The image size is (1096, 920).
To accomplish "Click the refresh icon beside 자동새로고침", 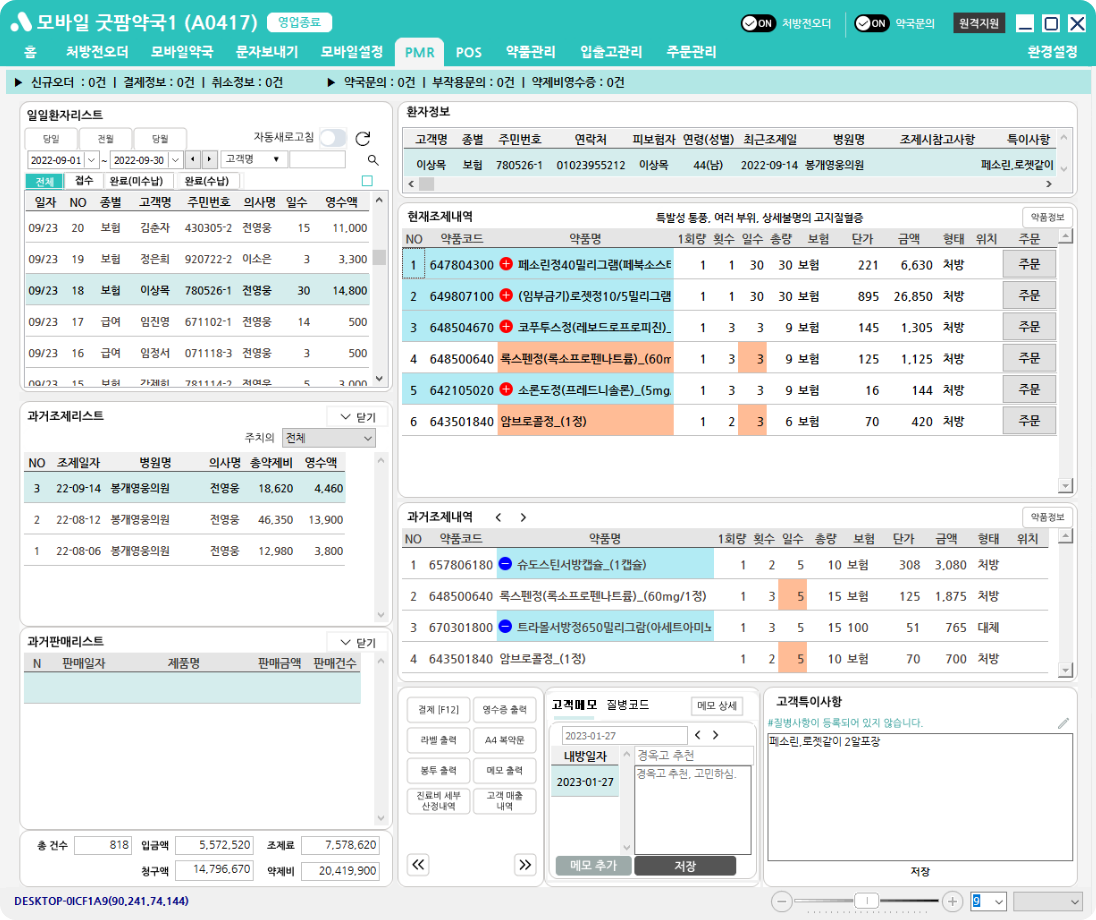I will [363, 139].
